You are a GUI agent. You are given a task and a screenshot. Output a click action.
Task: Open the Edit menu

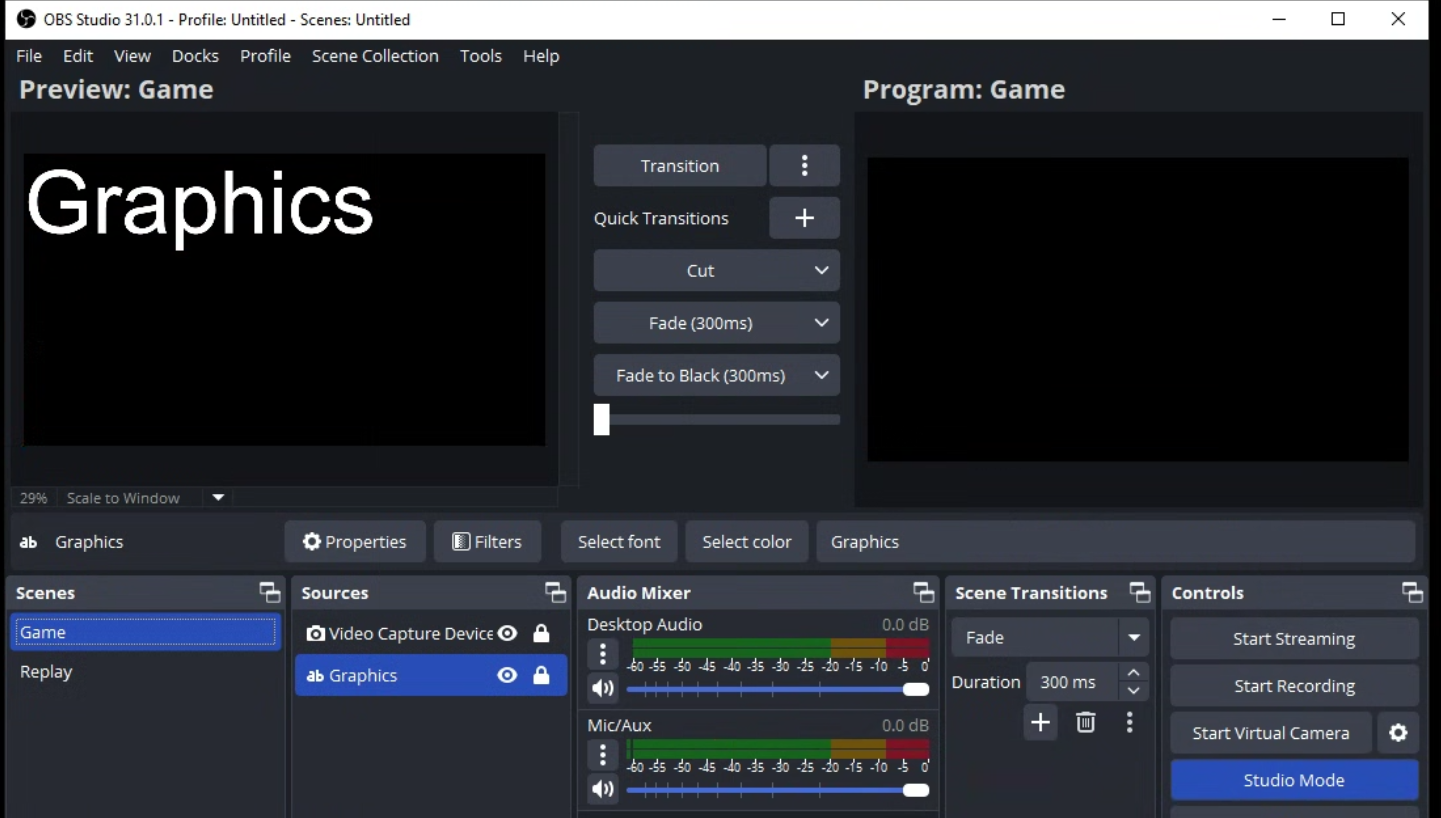coord(78,56)
